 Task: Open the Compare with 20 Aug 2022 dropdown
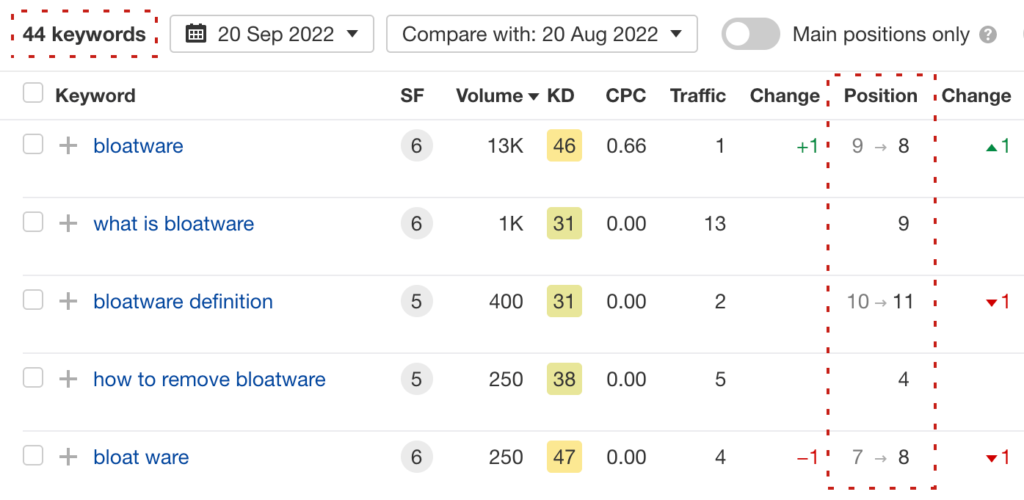(541, 34)
